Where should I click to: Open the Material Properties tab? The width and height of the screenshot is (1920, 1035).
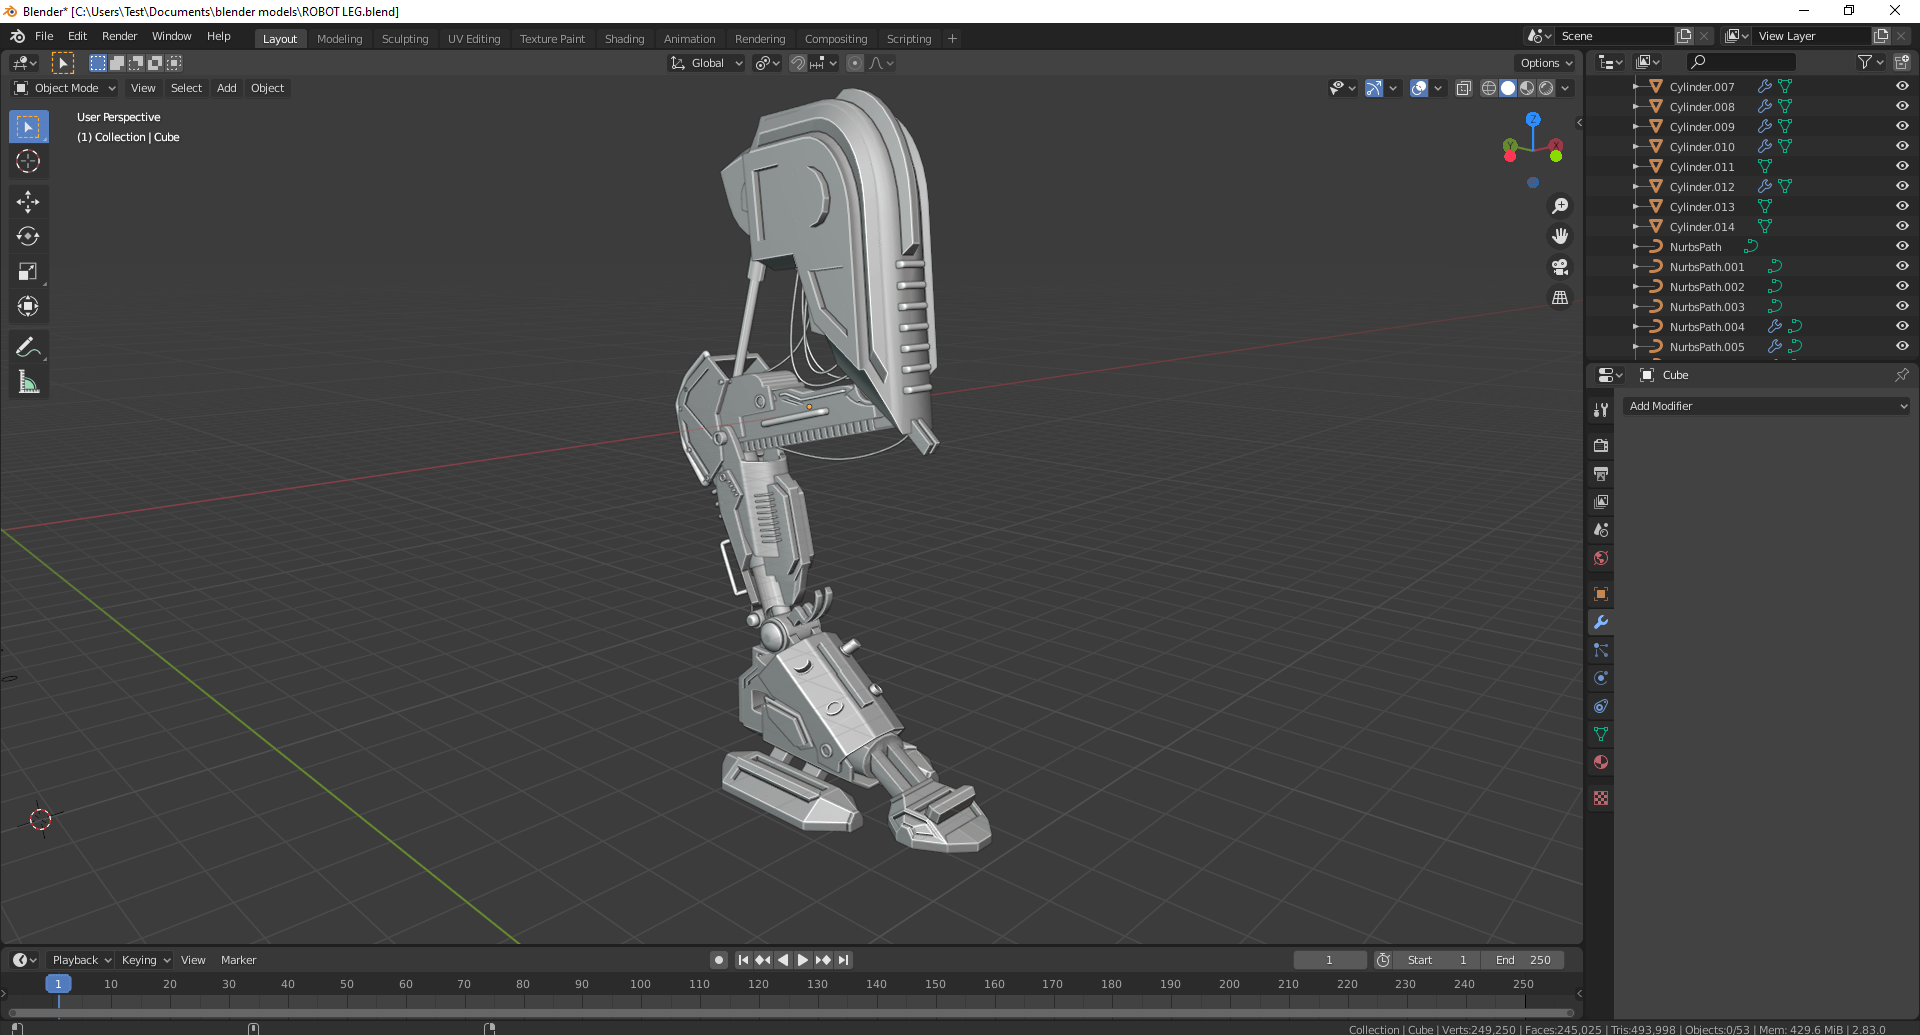click(x=1600, y=762)
